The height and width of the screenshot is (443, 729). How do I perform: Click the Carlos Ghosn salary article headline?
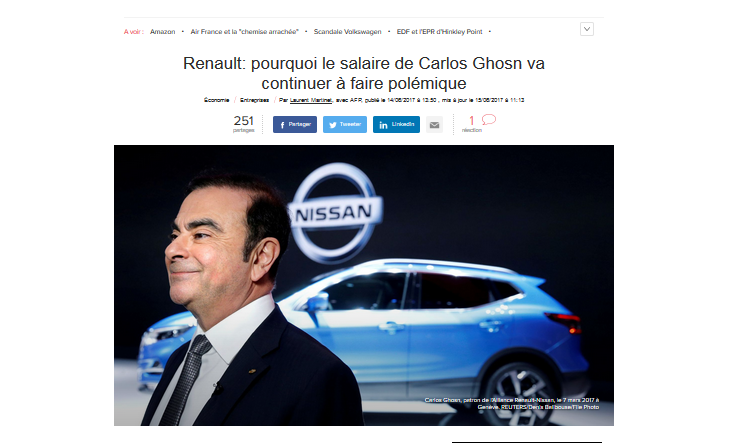[x=364, y=73]
